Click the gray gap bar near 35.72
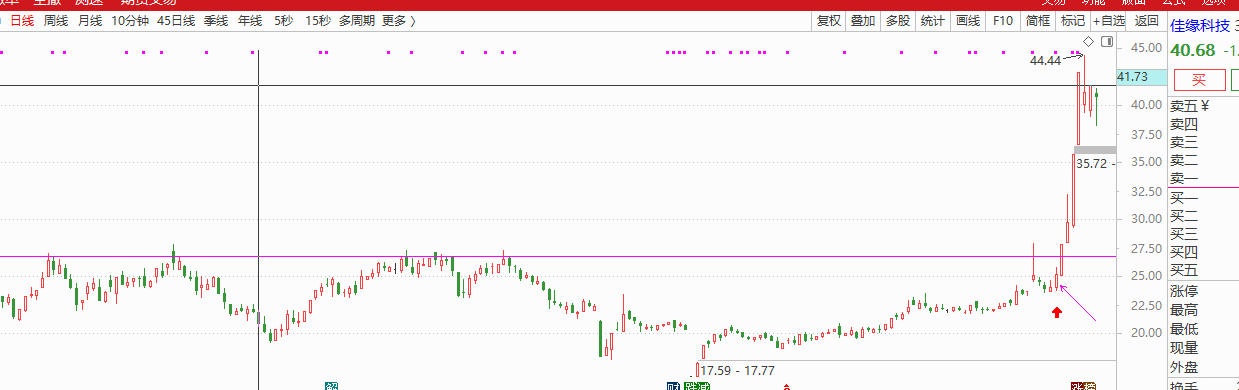The image size is (1239, 390). (x=1094, y=150)
